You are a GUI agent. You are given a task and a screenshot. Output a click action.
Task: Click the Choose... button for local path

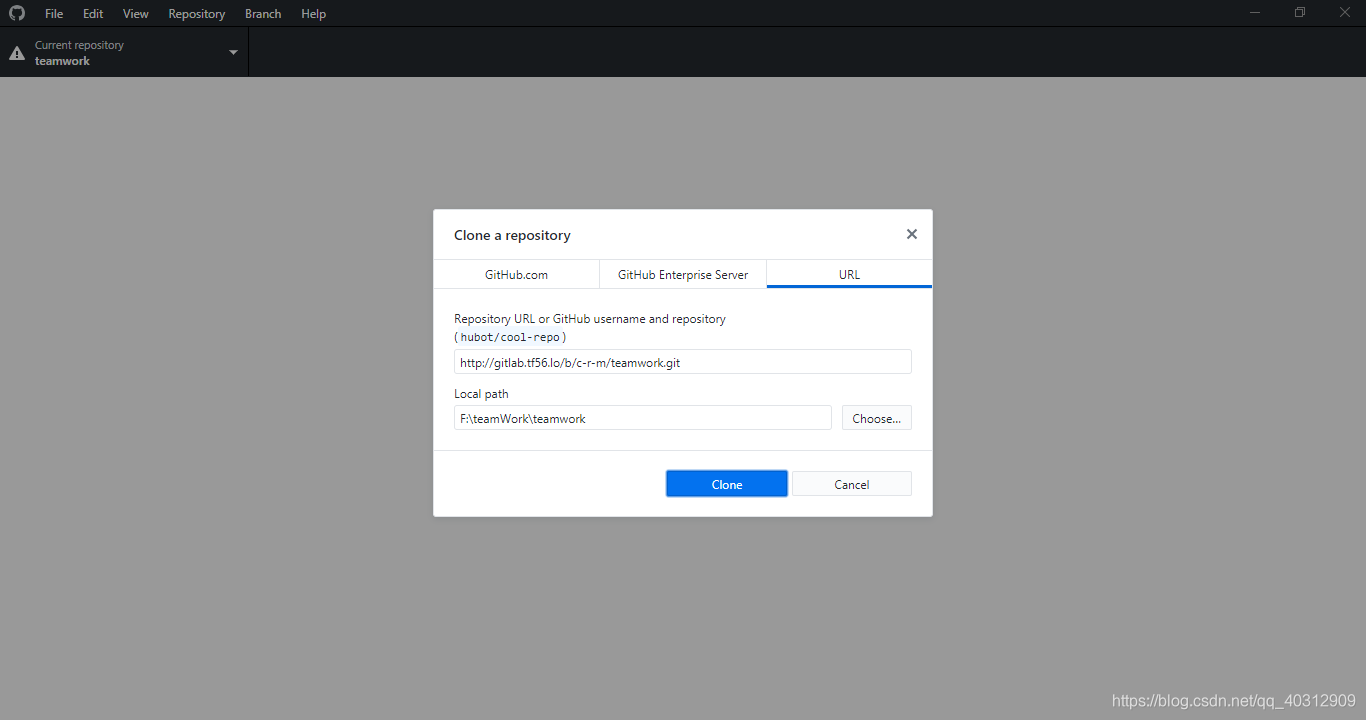[x=877, y=418]
